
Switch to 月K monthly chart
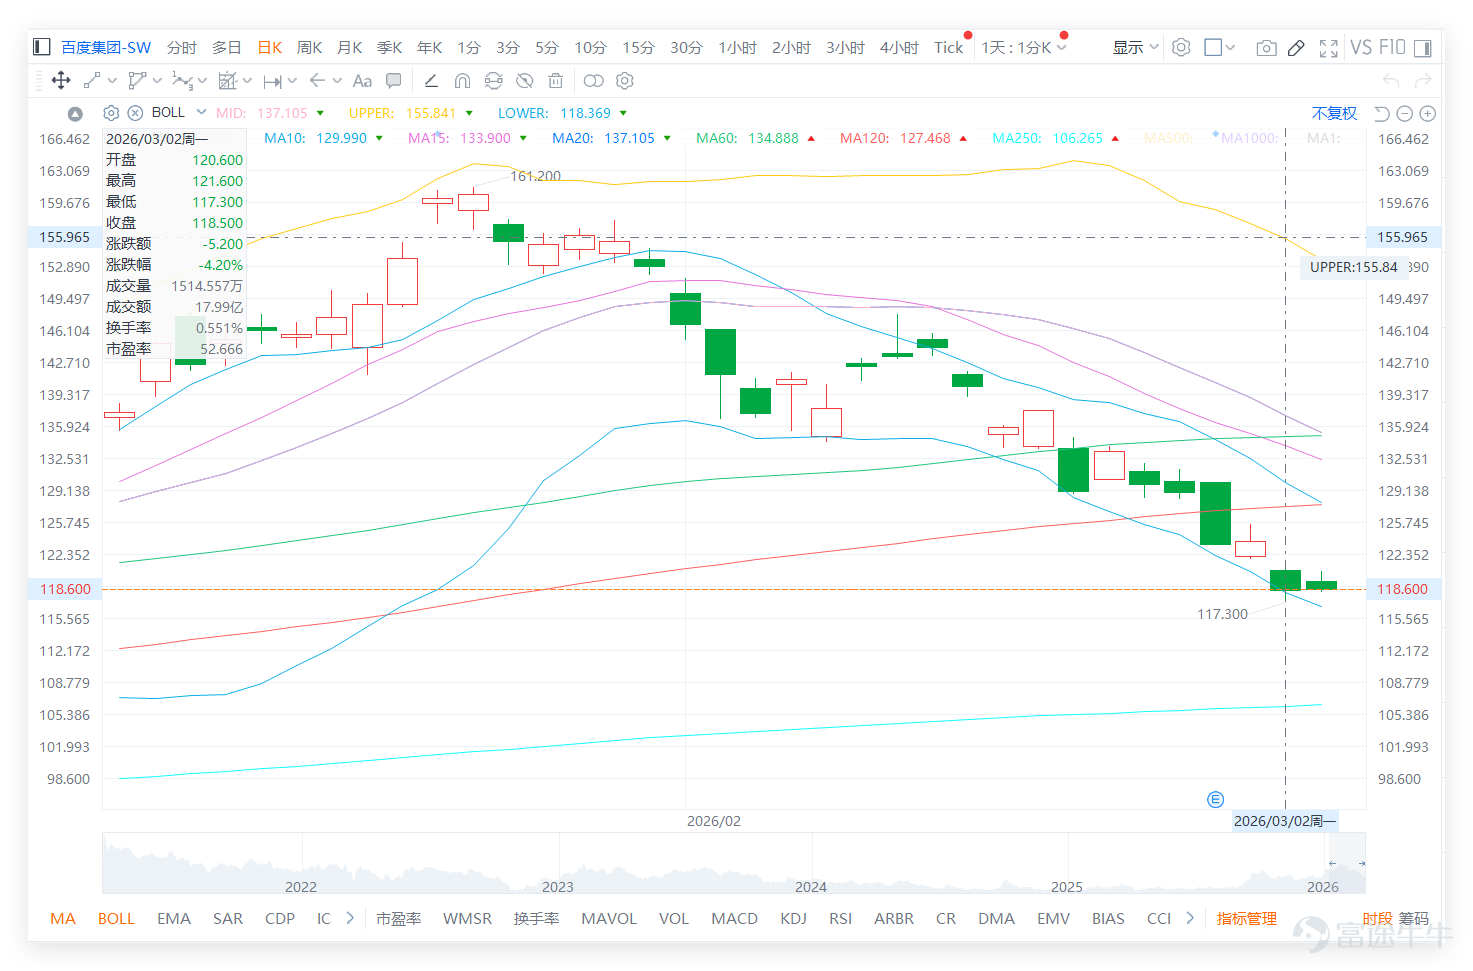point(349,47)
